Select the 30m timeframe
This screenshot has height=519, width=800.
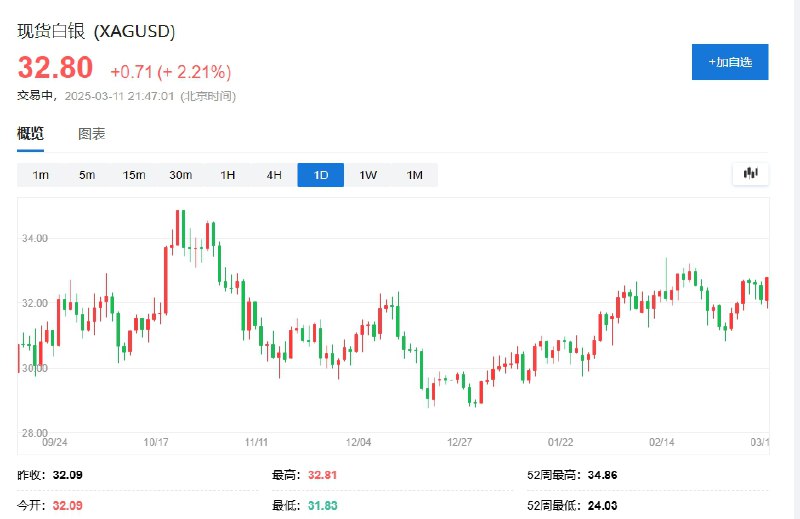tap(181, 175)
